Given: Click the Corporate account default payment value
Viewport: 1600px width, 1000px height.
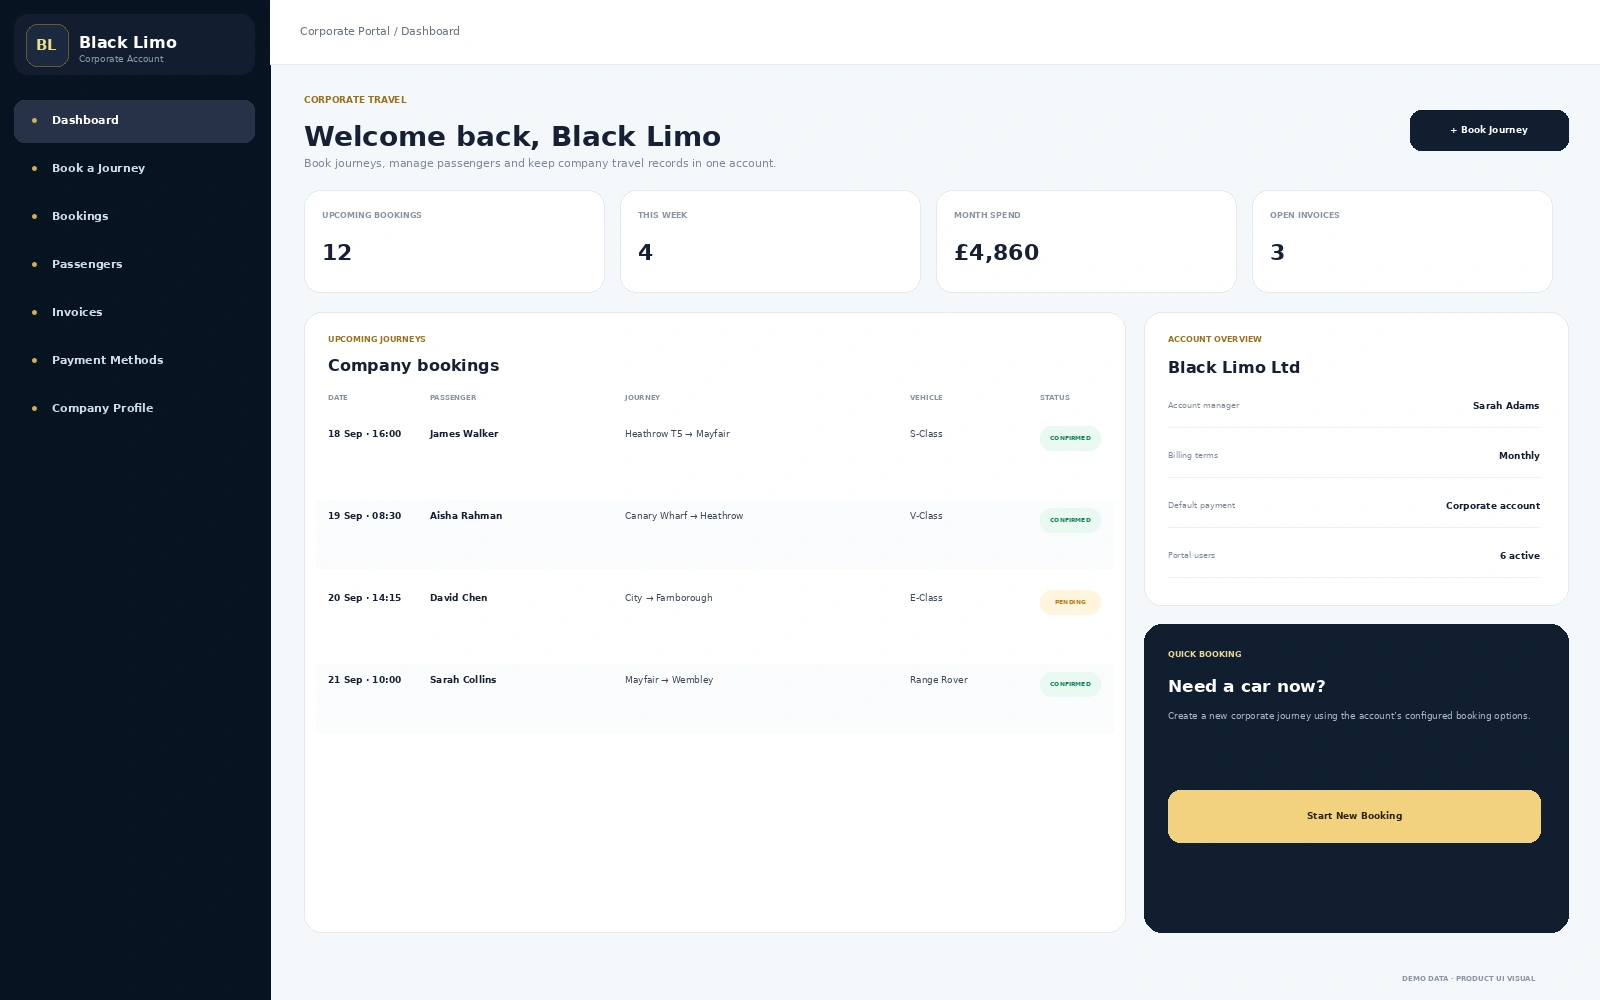Looking at the screenshot, I should click(x=1493, y=506).
